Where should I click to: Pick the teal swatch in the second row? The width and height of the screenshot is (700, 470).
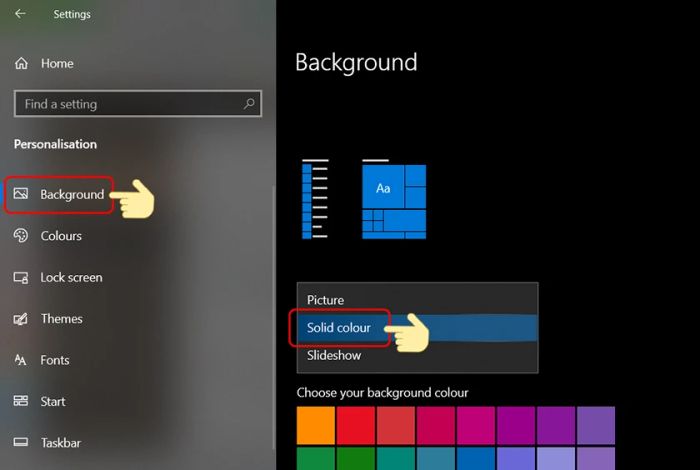[396, 459]
